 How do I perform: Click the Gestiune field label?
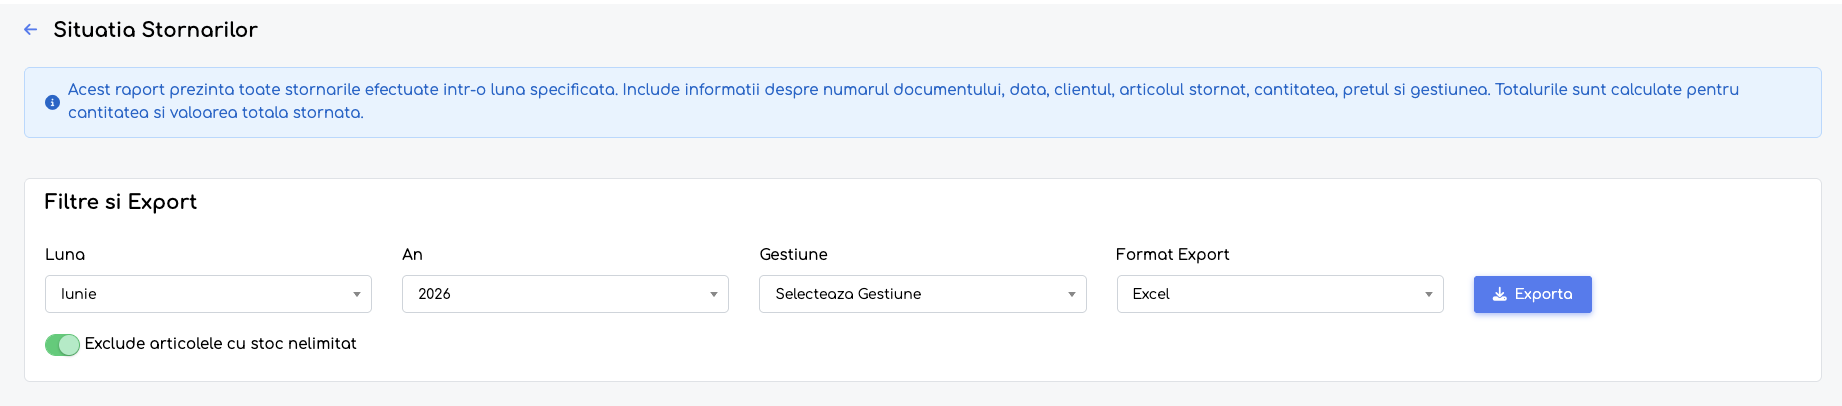(793, 254)
